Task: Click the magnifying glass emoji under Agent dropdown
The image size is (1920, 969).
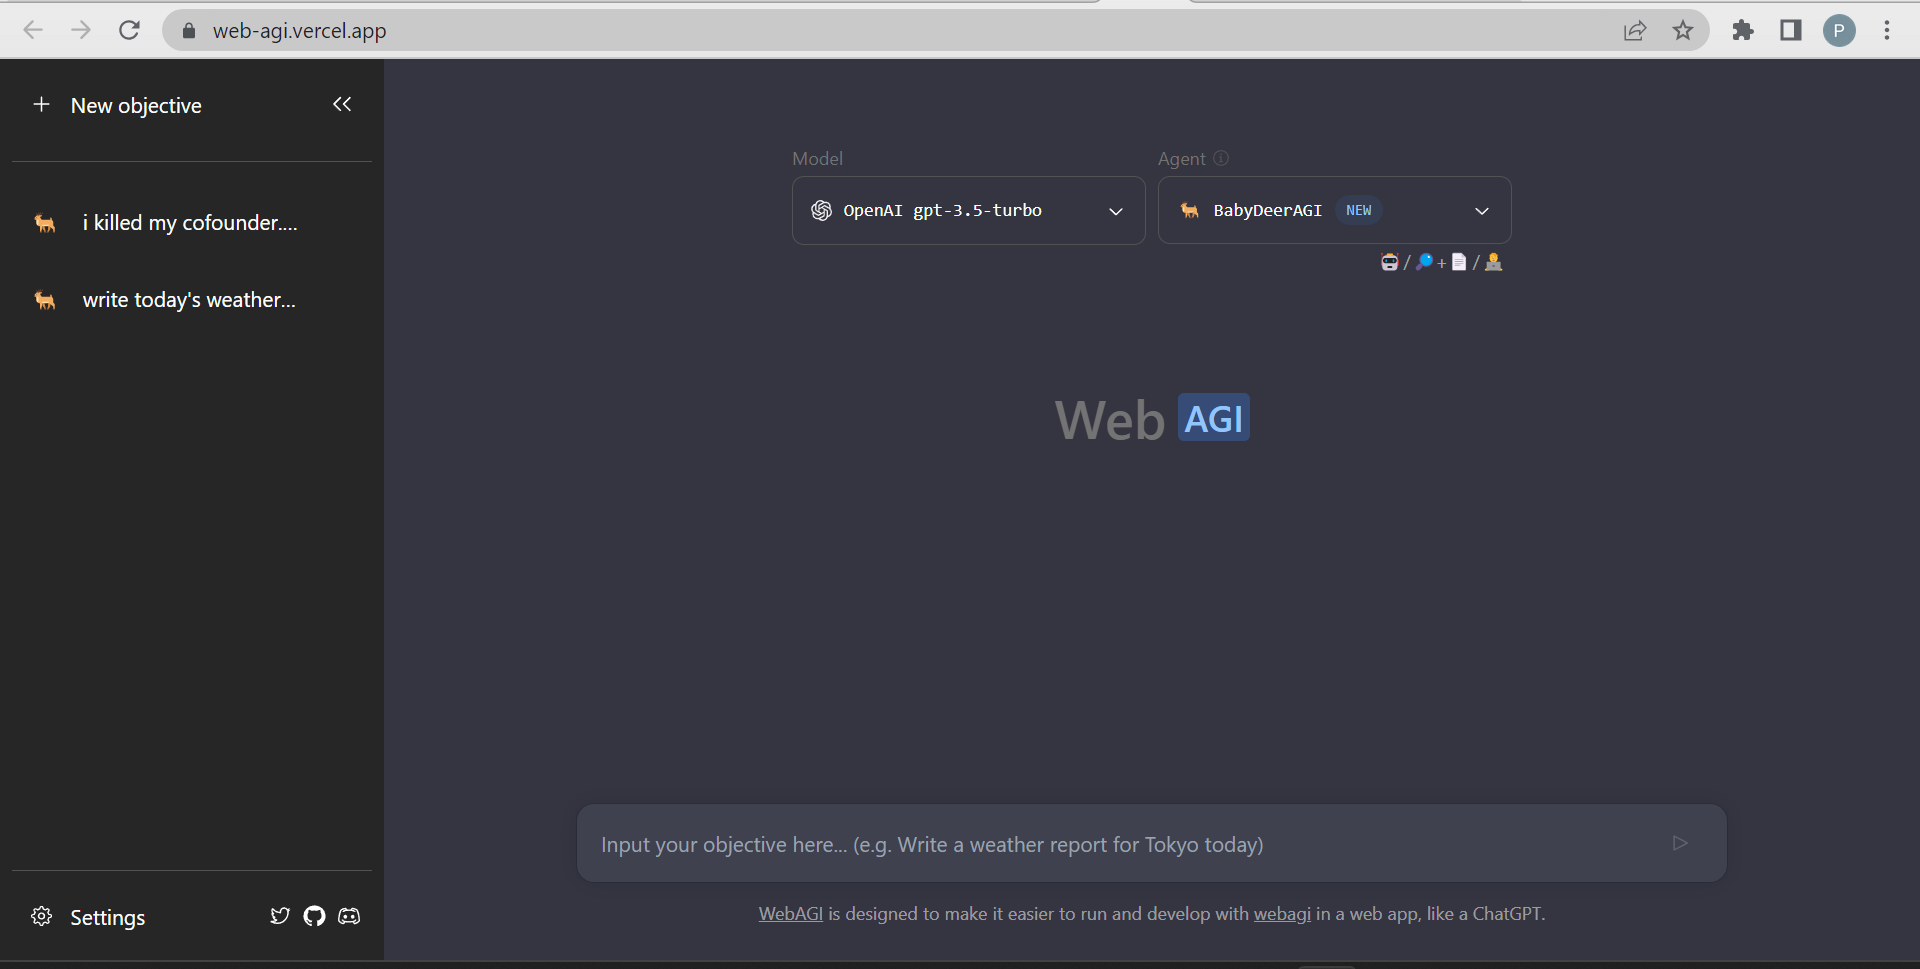Action: (1424, 262)
